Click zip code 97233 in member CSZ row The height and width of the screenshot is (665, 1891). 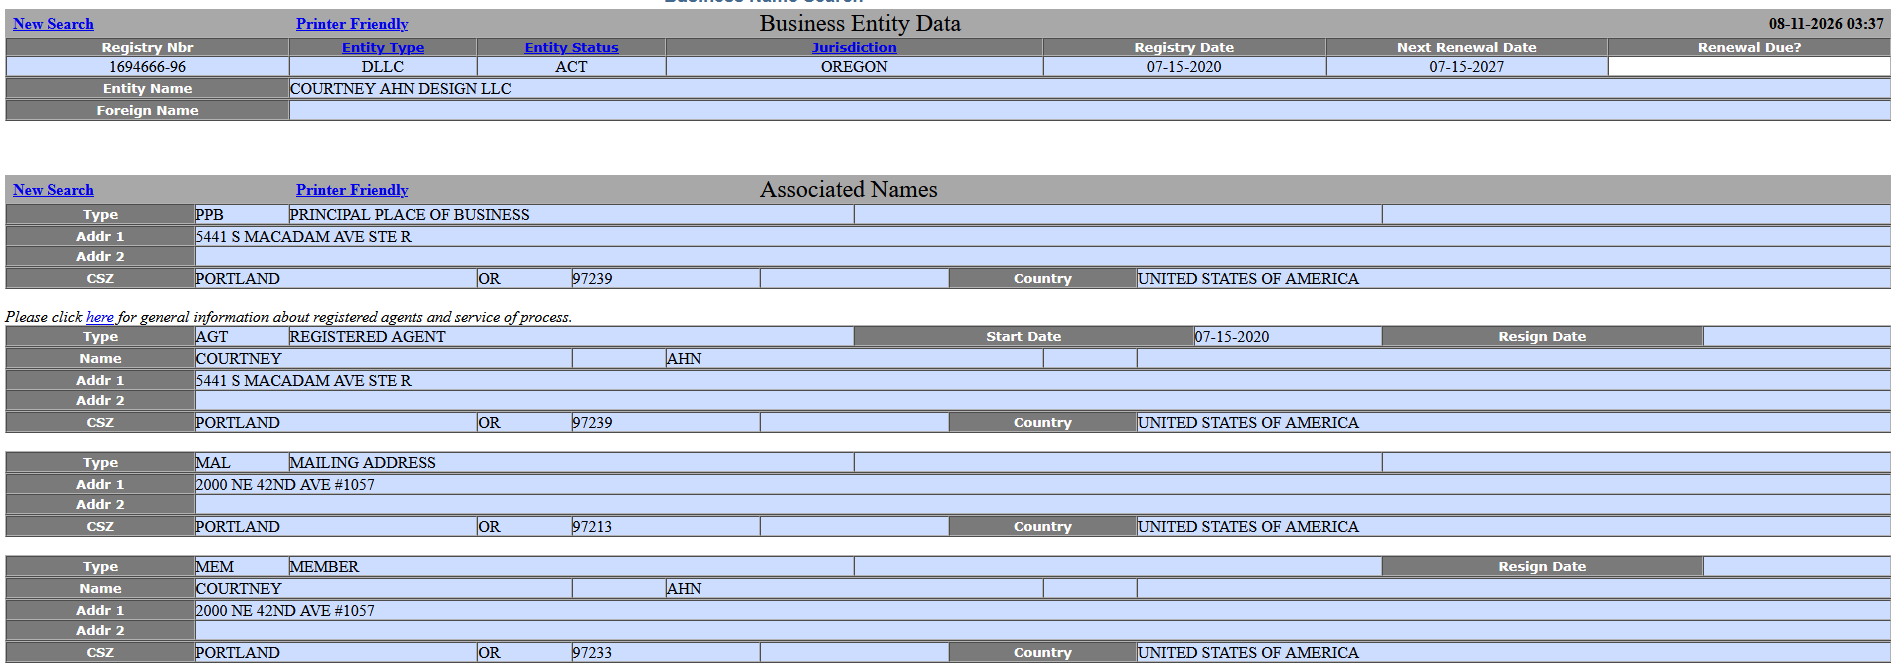(592, 653)
